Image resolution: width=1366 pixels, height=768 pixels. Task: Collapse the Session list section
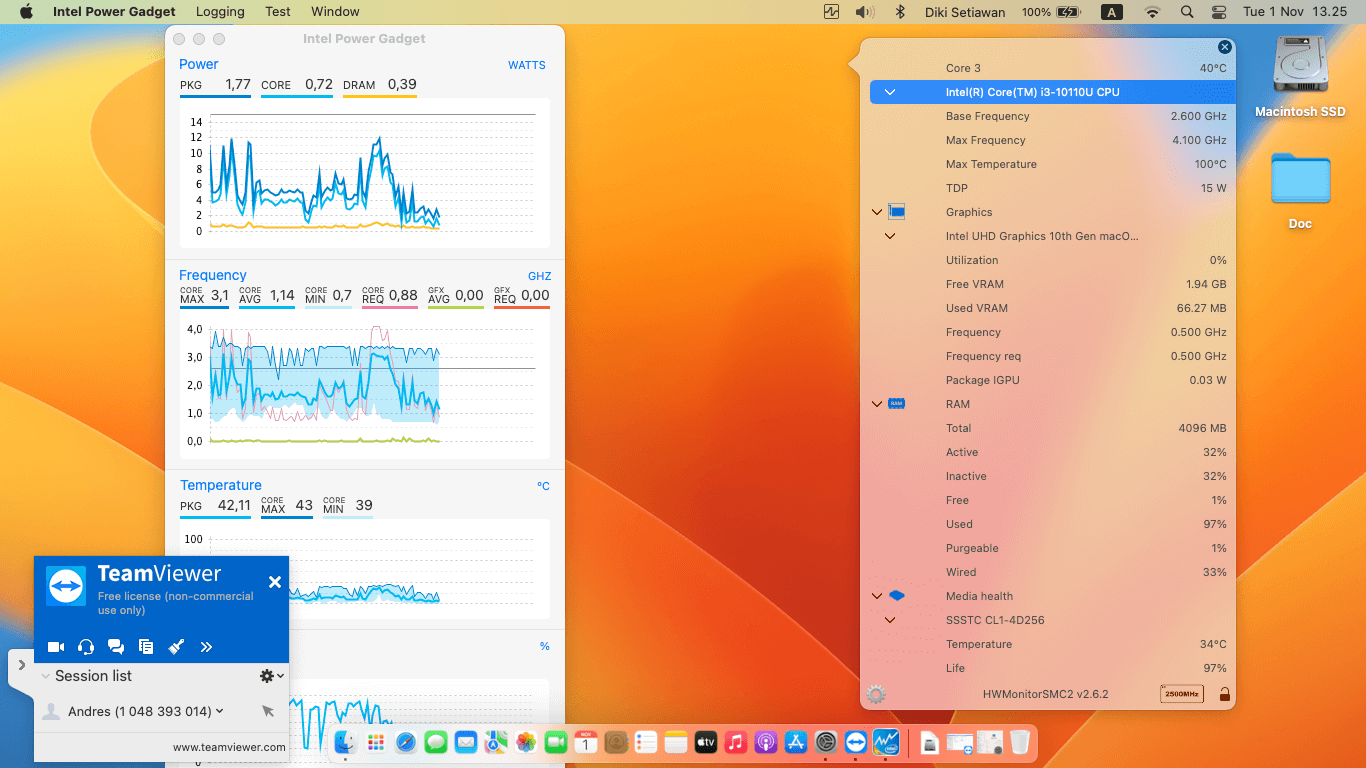tap(46, 676)
